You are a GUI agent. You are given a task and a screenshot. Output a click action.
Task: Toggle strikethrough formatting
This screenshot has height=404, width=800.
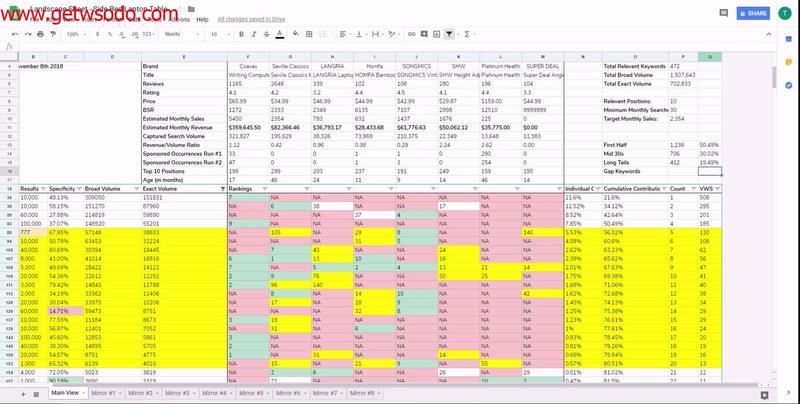tap(266, 34)
